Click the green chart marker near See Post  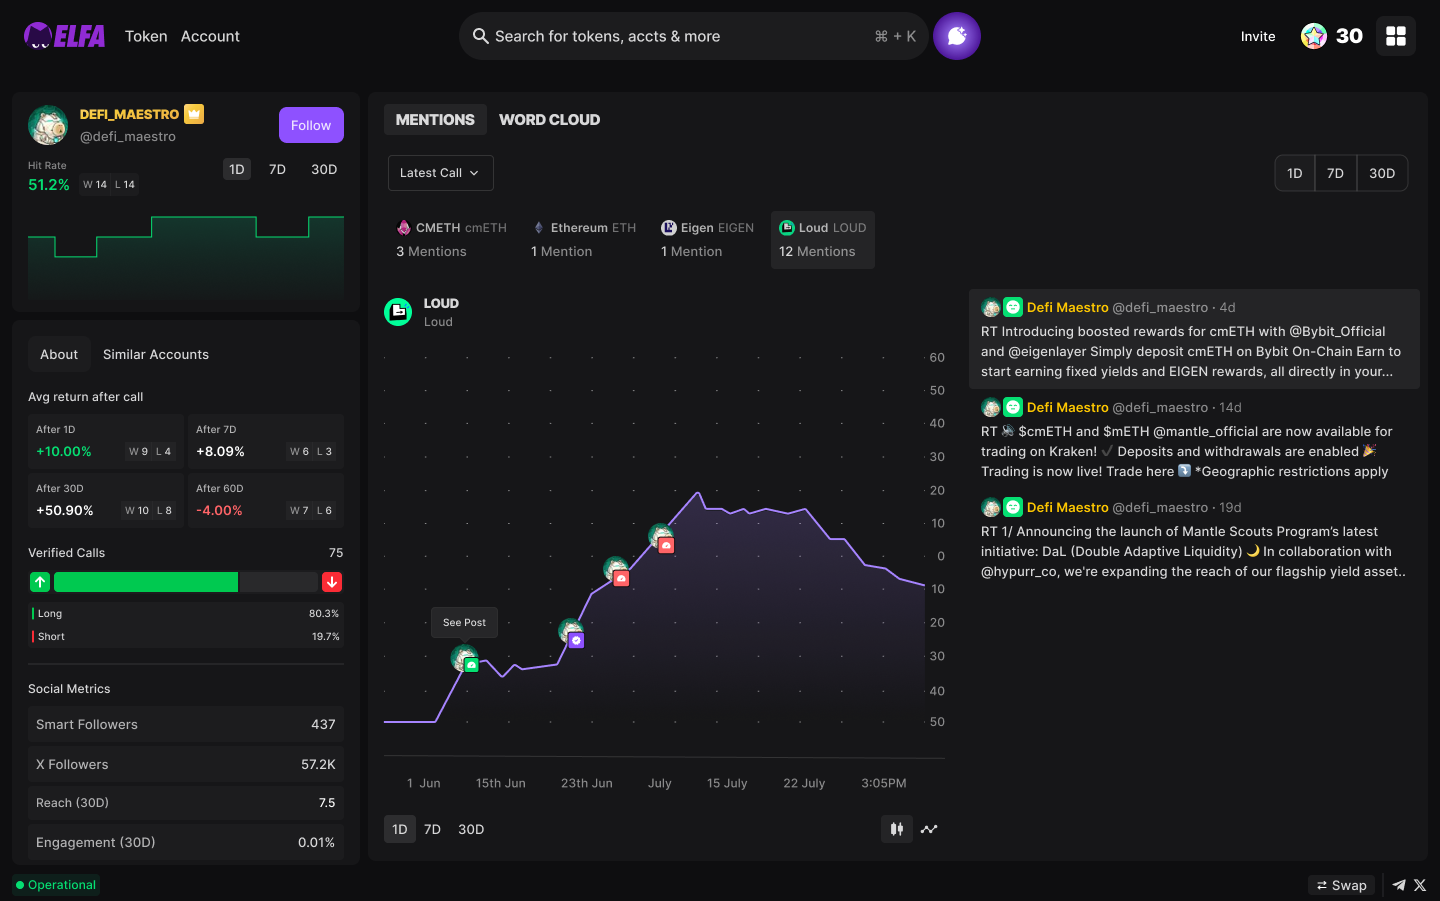click(x=465, y=659)
